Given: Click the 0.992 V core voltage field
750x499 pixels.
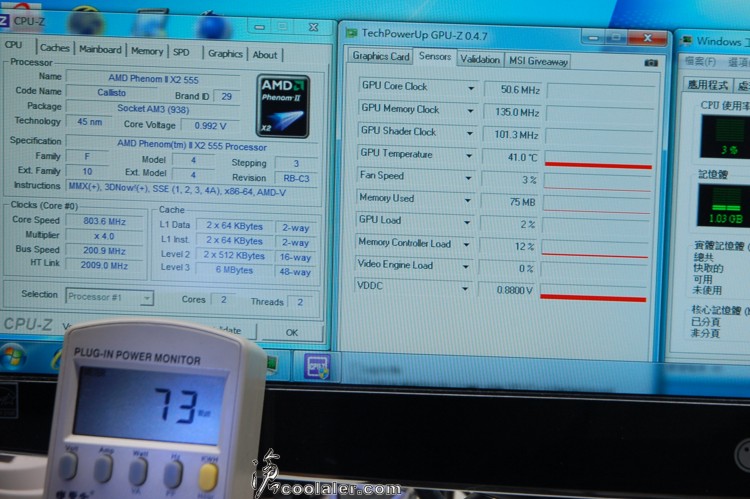Looking at the screenshot, I should pyautogui.click(x=210, y=126).
